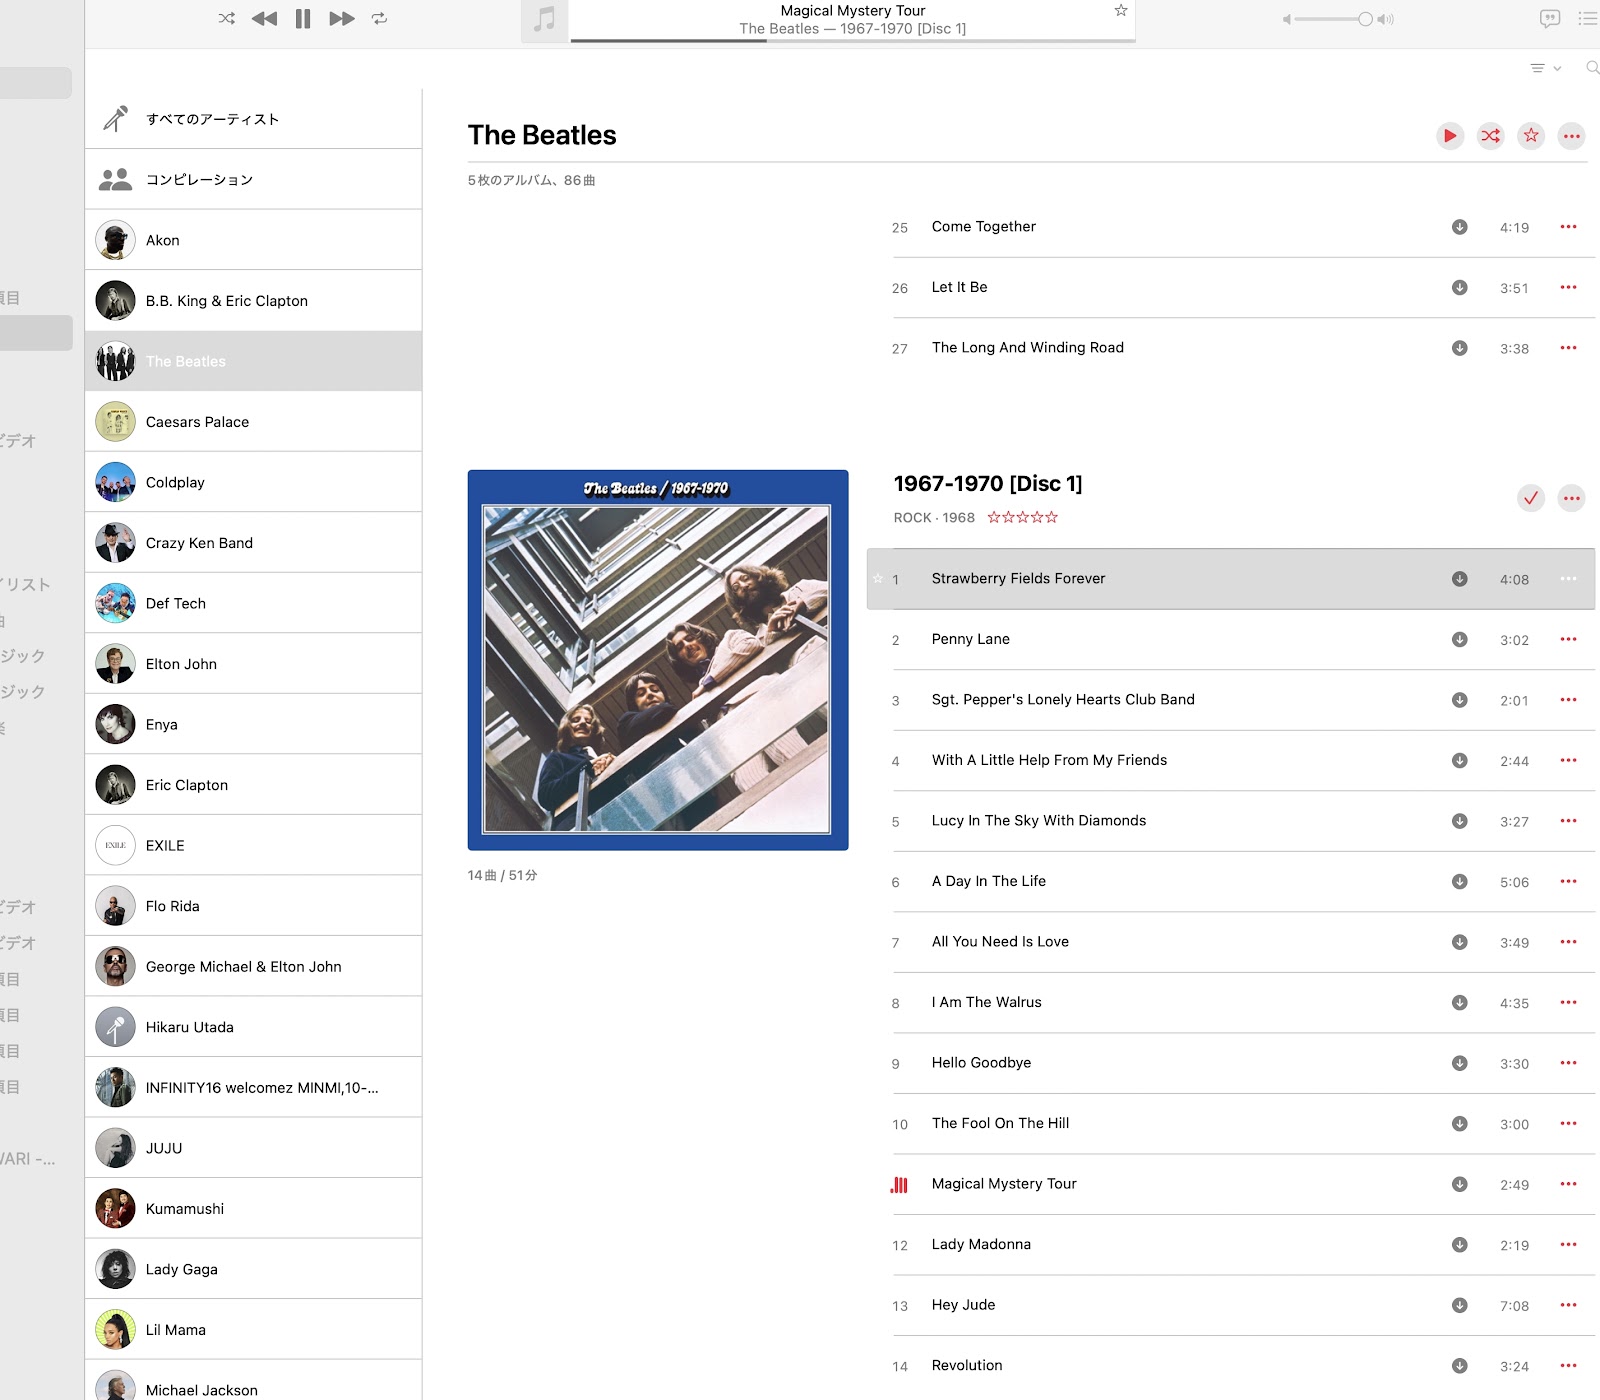Screen dimensions: 1600x1400
Task: Download Hello Goodbye
Action: pyautogui.click(x=1460, y=1063)
